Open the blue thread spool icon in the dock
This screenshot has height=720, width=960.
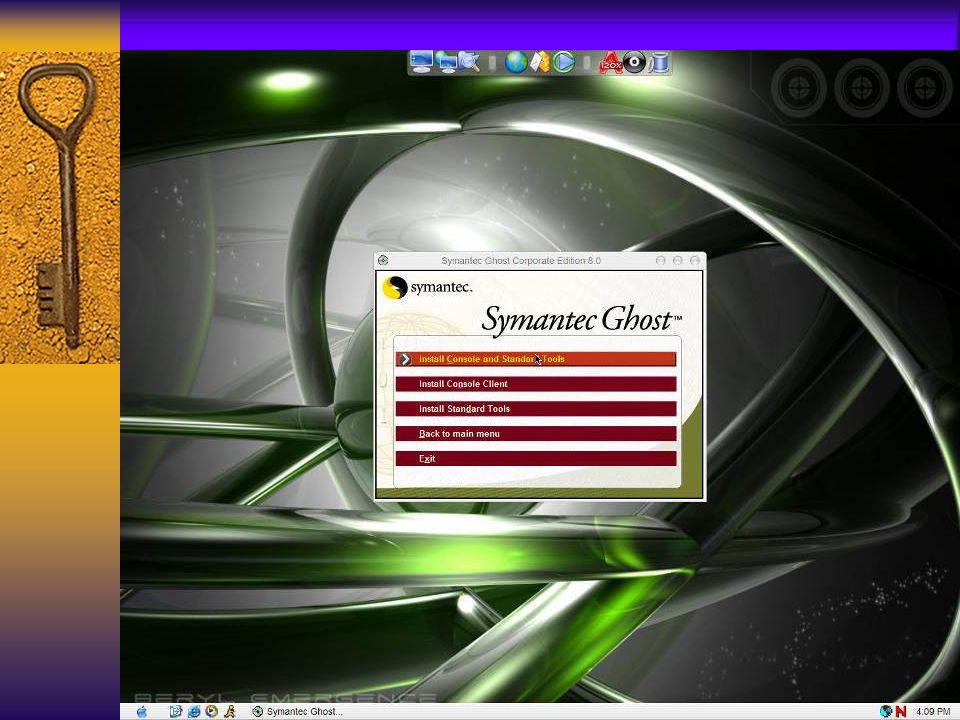(x=658, y=62)
